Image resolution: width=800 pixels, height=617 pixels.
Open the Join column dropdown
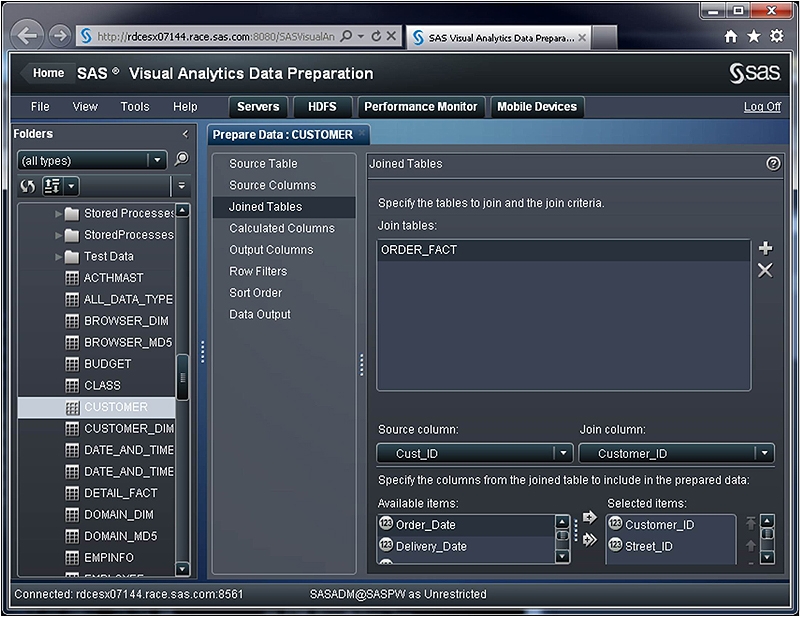point(764,453)
